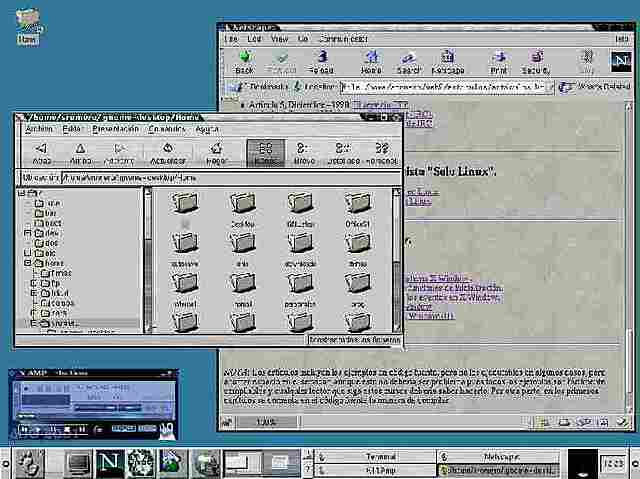
Task: Open the GNOME foot main menu
Action: click(29, 463)
